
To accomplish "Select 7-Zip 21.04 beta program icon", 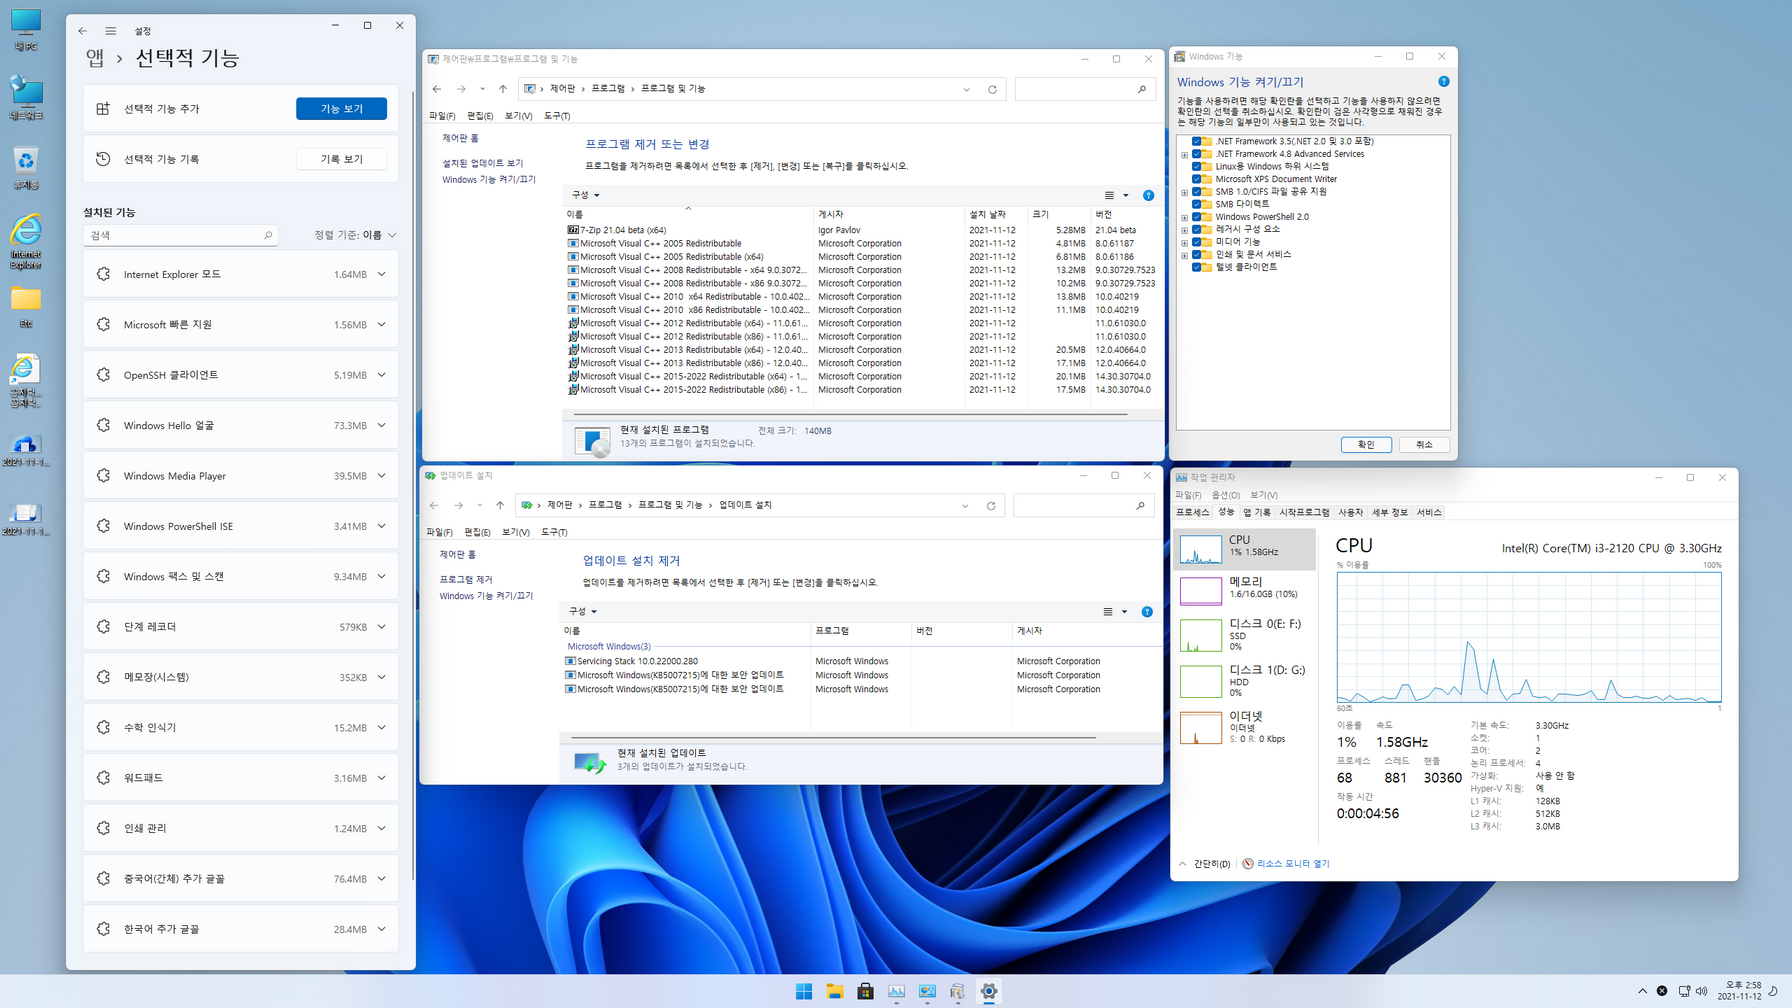I will [x=573, y=230].
